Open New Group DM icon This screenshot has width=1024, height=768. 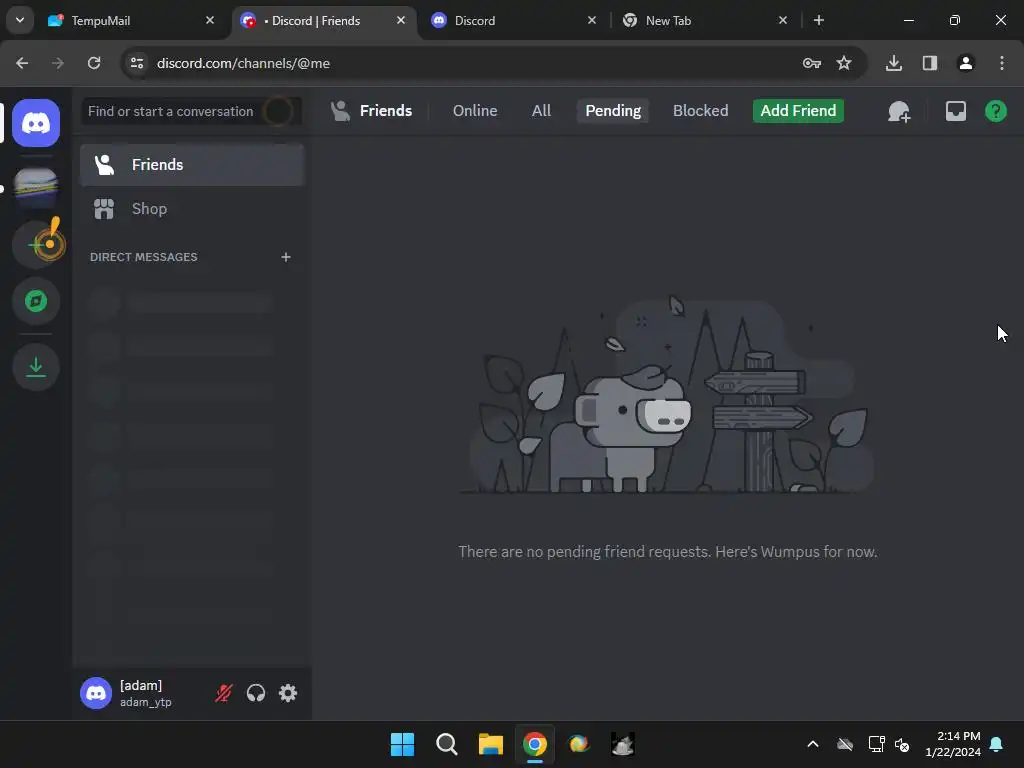[899, 112]
